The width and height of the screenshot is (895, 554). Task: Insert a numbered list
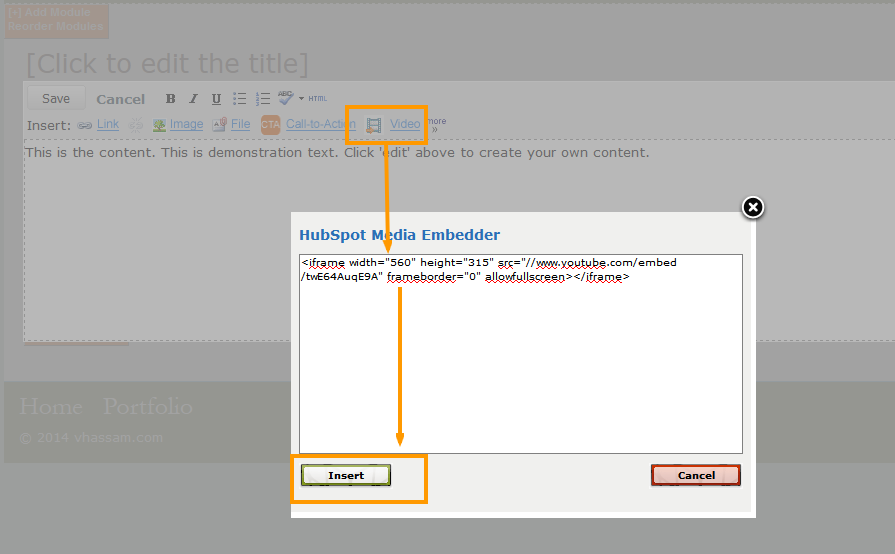[263, 99]
